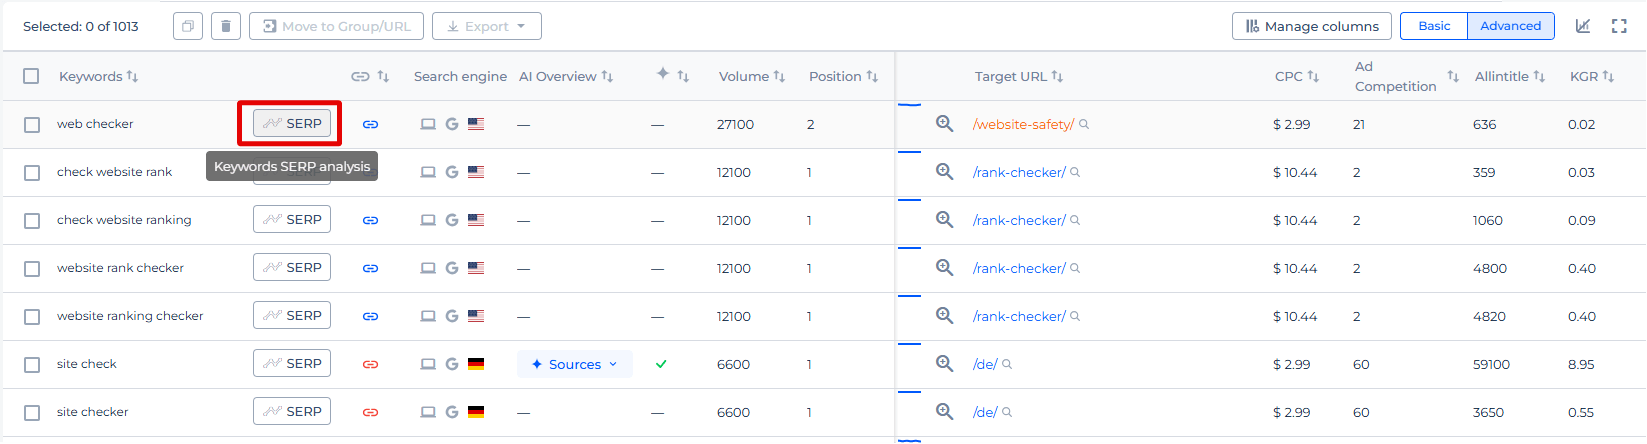Check the check website ranking row checkbox
The width and height of the screenshot is (1647, 444).
32,221
